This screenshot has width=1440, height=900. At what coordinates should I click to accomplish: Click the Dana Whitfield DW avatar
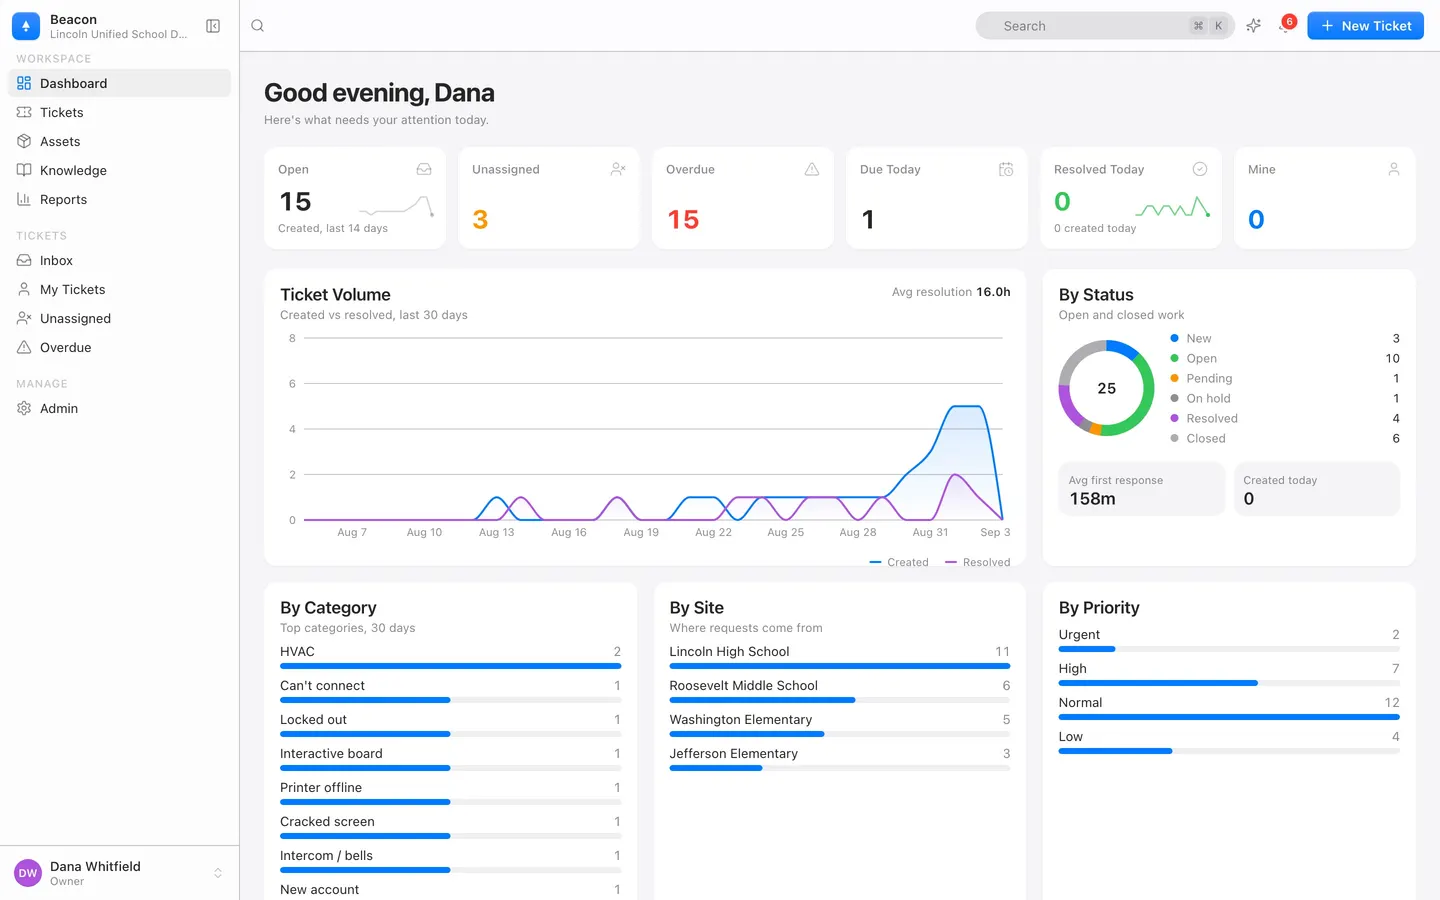[x=28, y=873]
